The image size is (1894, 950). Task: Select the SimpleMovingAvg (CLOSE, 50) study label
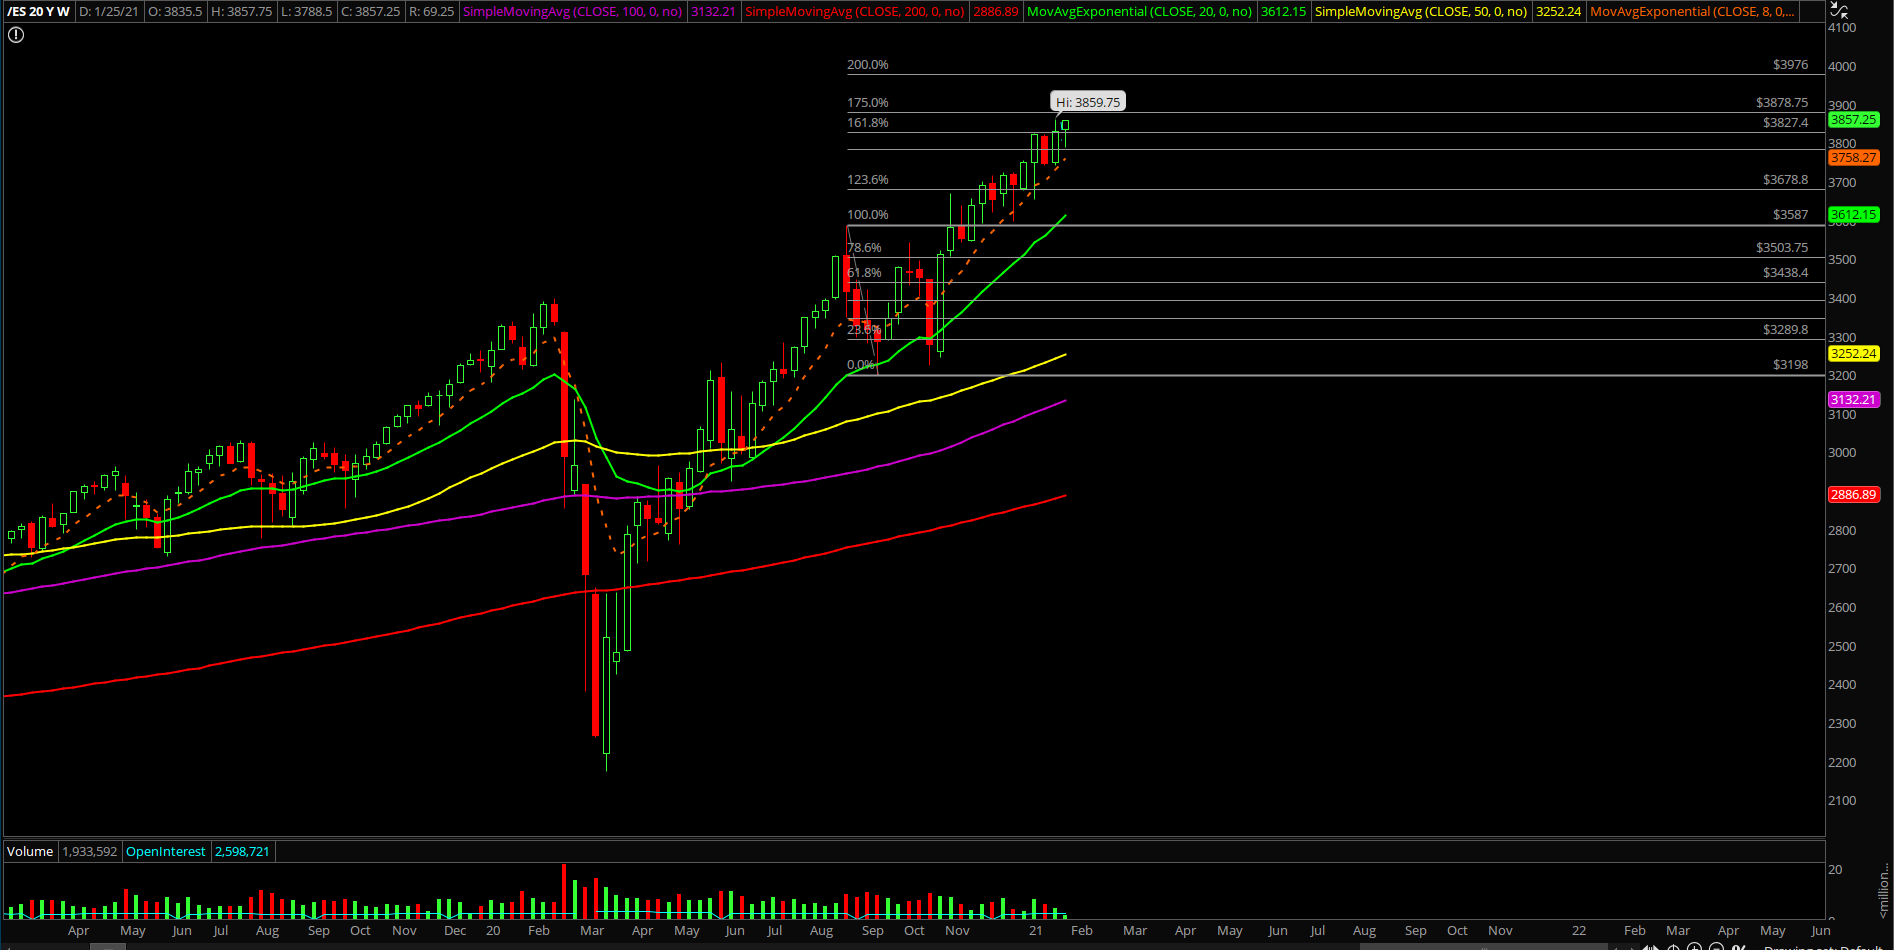click(1420, 12)
